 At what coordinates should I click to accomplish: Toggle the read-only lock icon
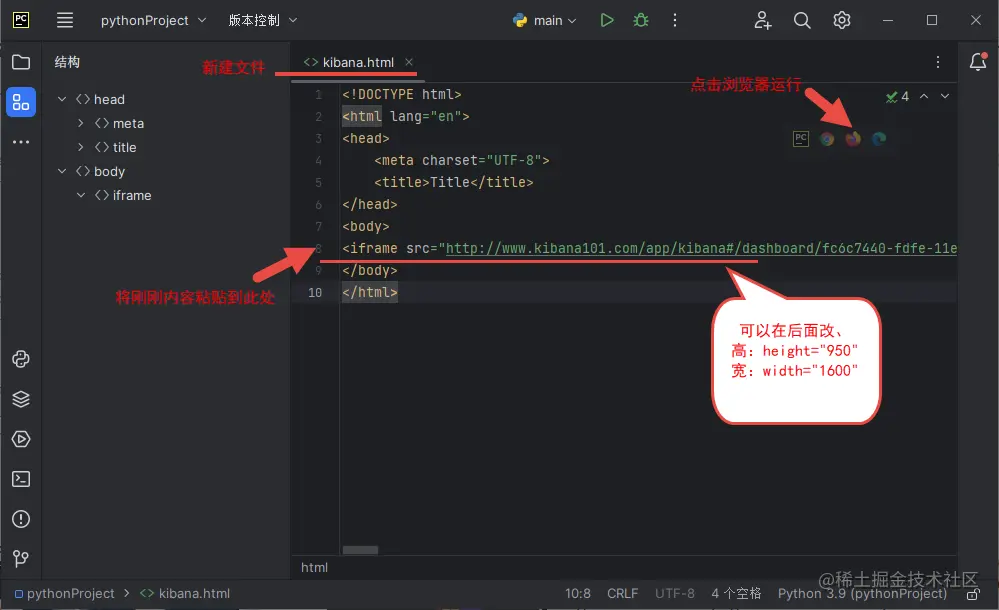[973, 595]
